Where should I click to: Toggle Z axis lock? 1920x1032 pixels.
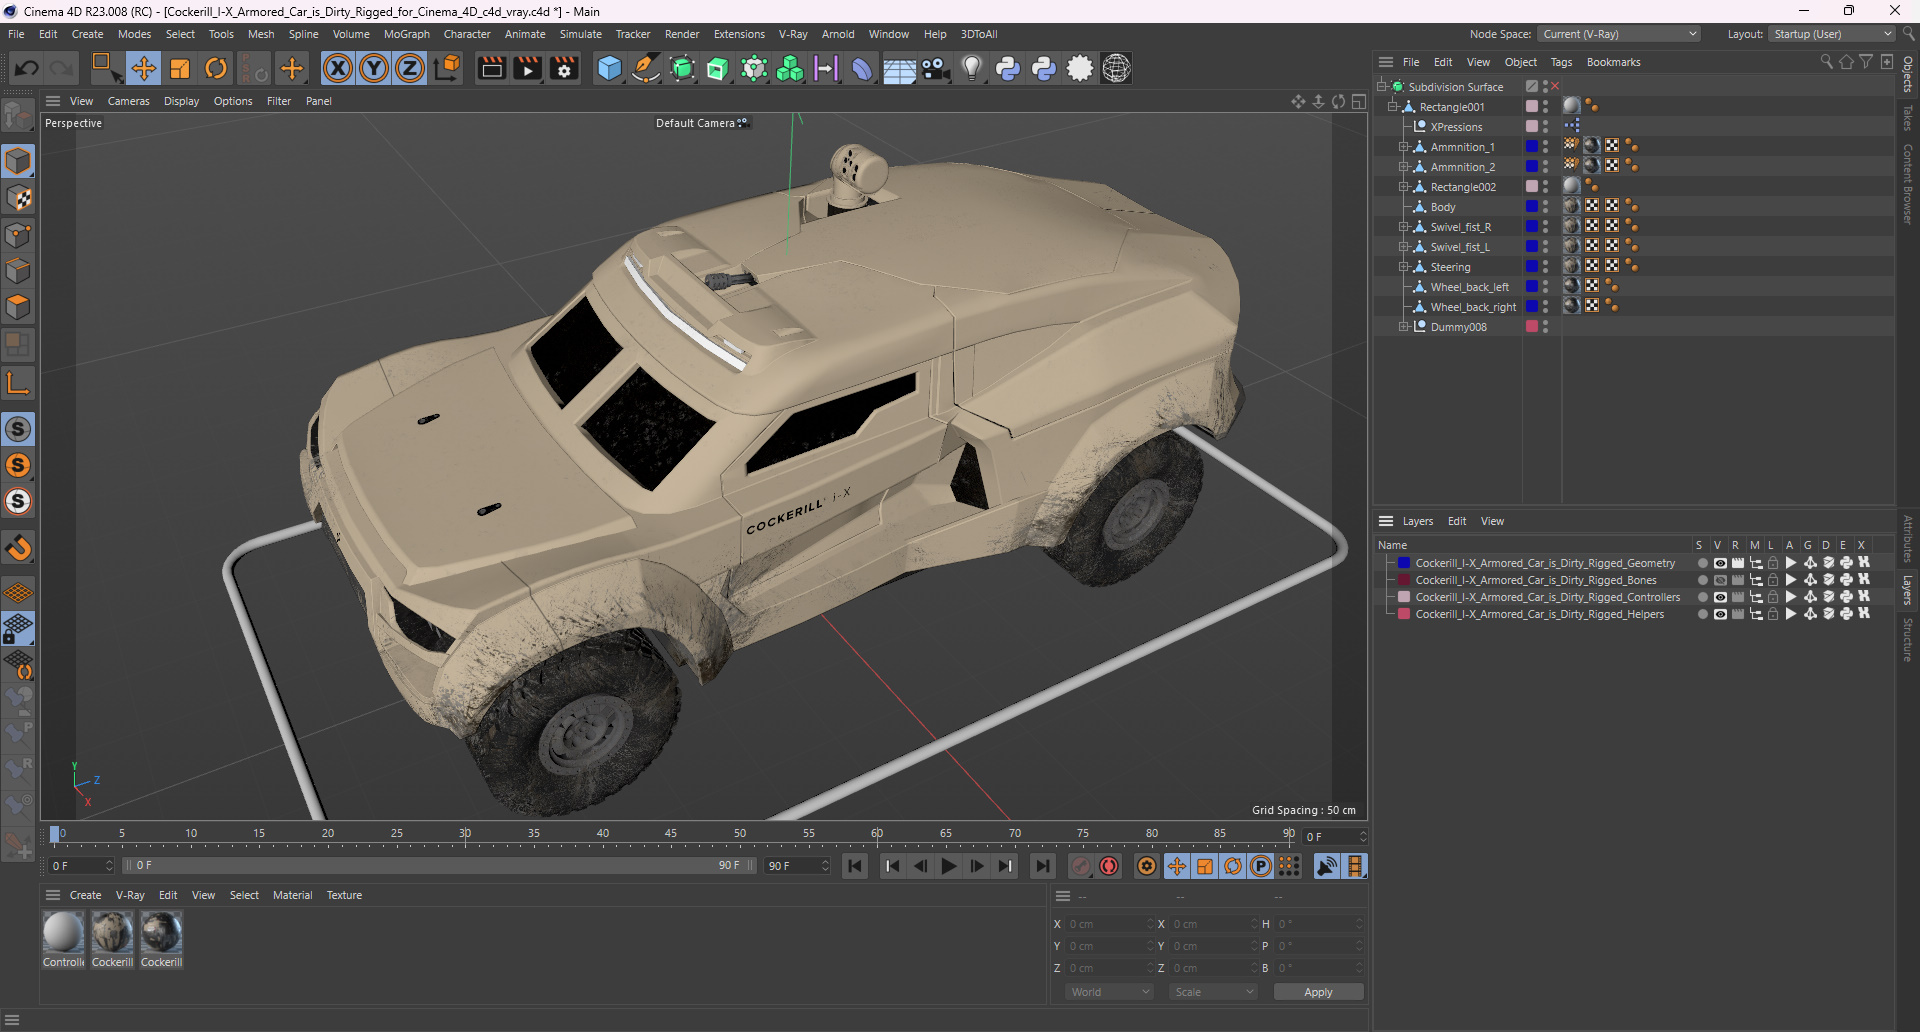410,68
